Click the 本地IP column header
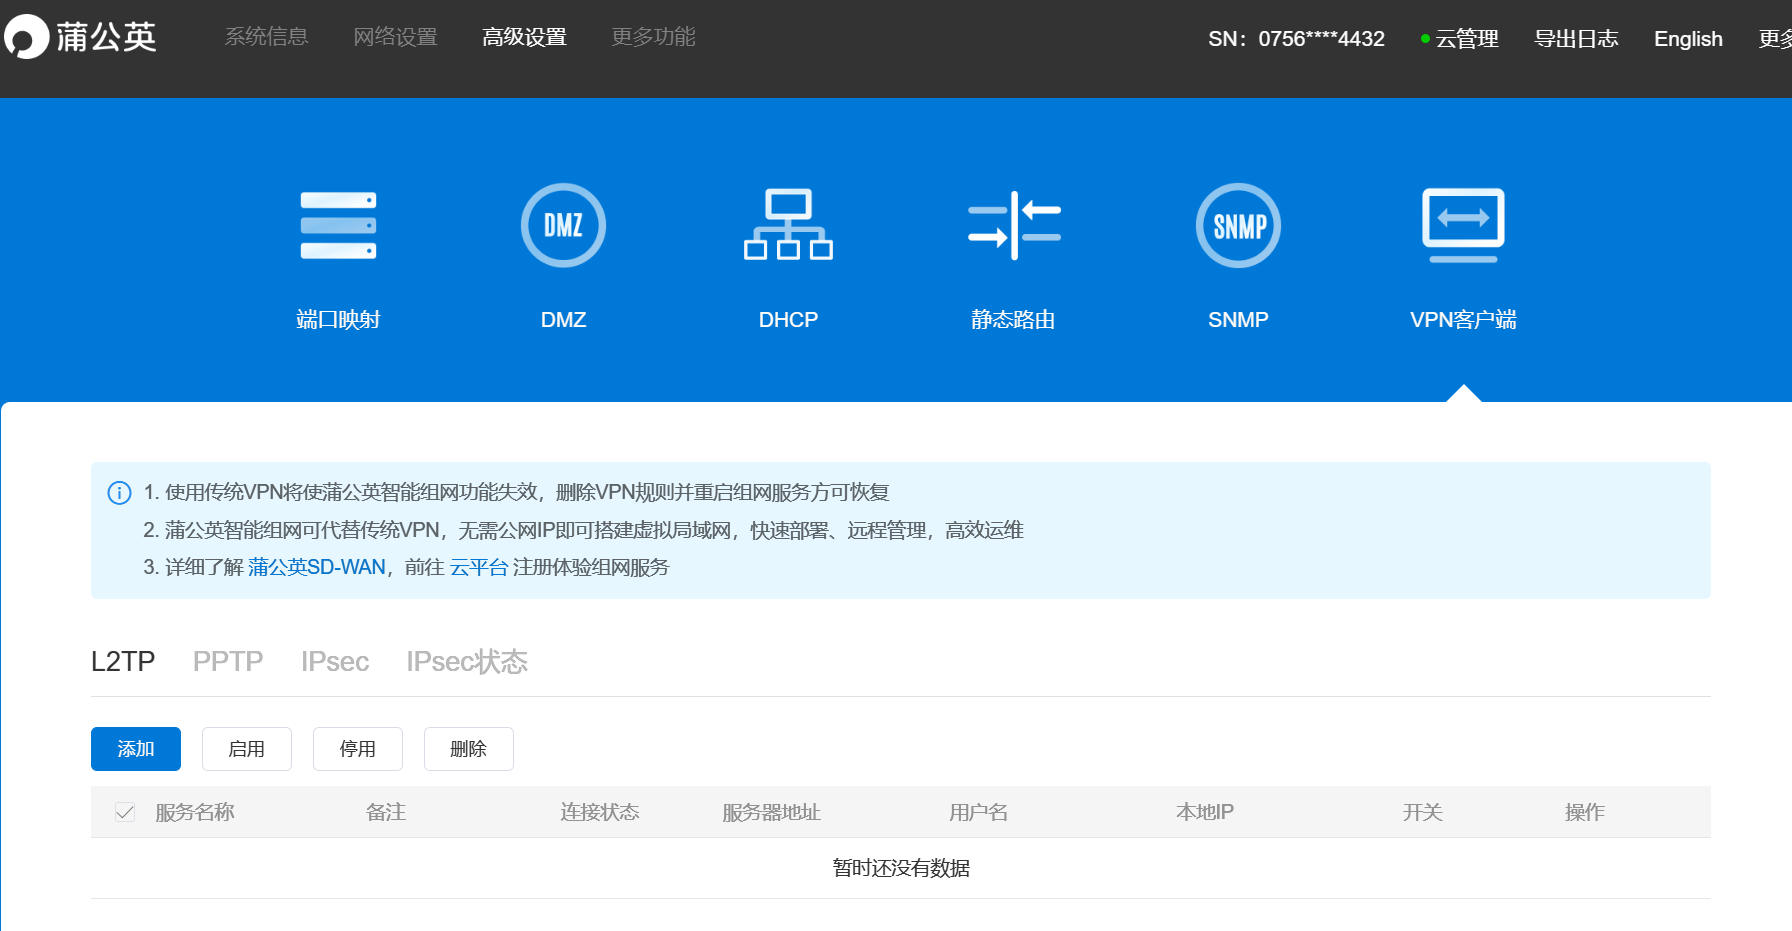1792x931 pixels. [1205, 812]
